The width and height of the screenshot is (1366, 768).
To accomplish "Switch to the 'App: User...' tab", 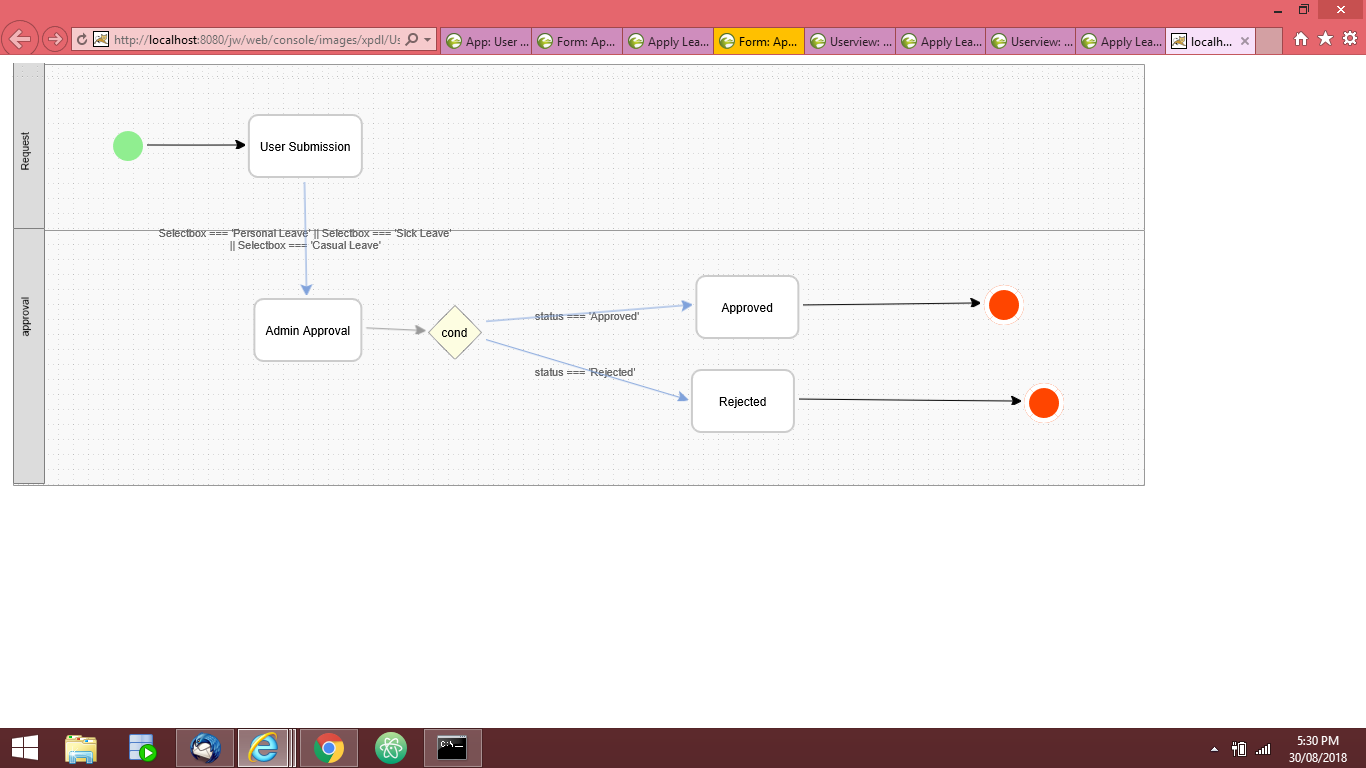I will tap(486, 41).
